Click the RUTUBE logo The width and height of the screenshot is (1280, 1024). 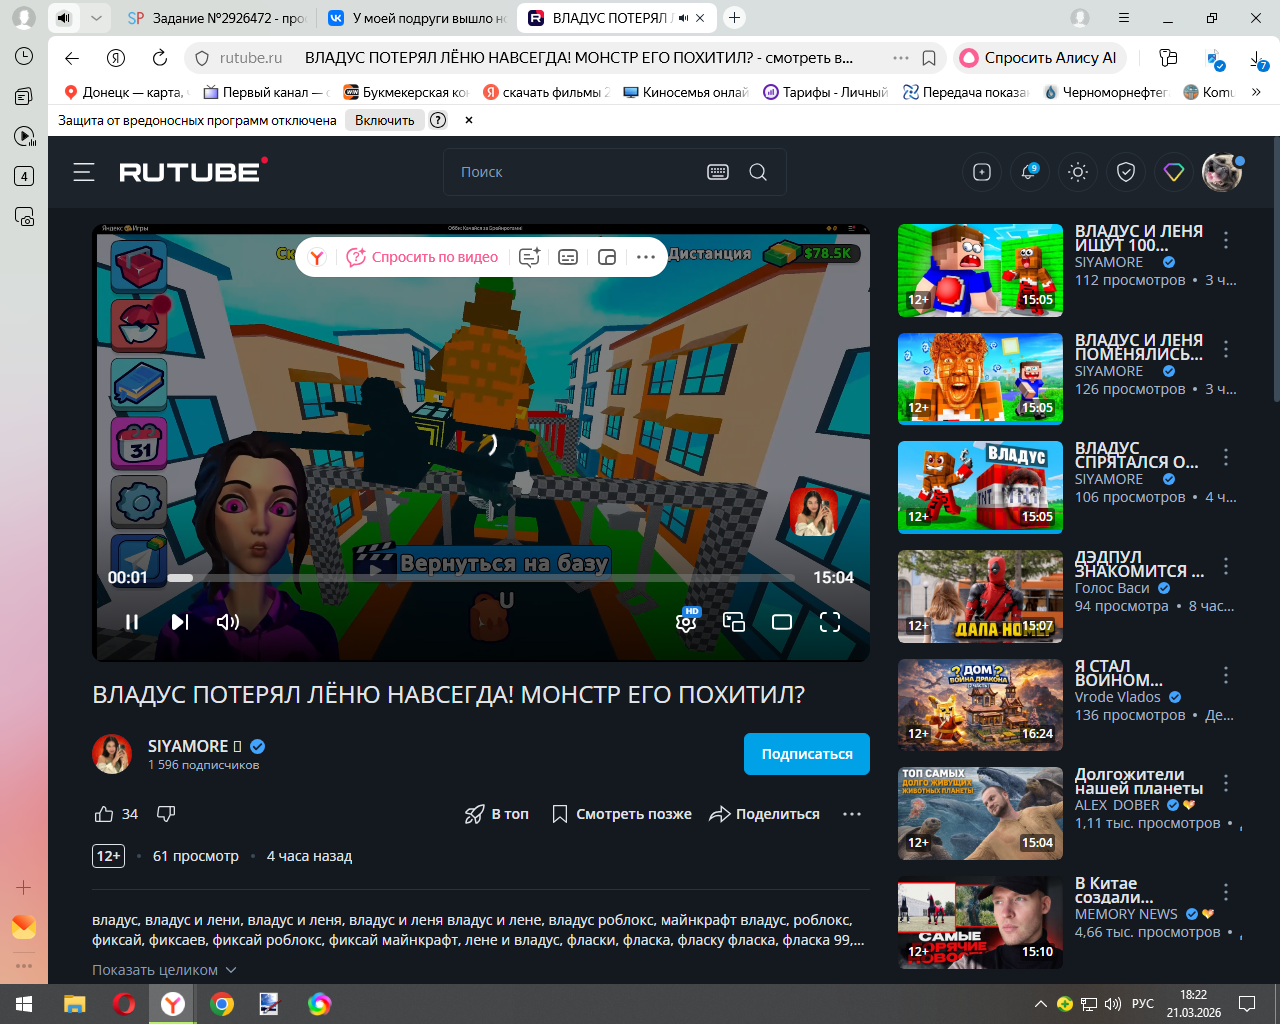click(x=193, y=171)
